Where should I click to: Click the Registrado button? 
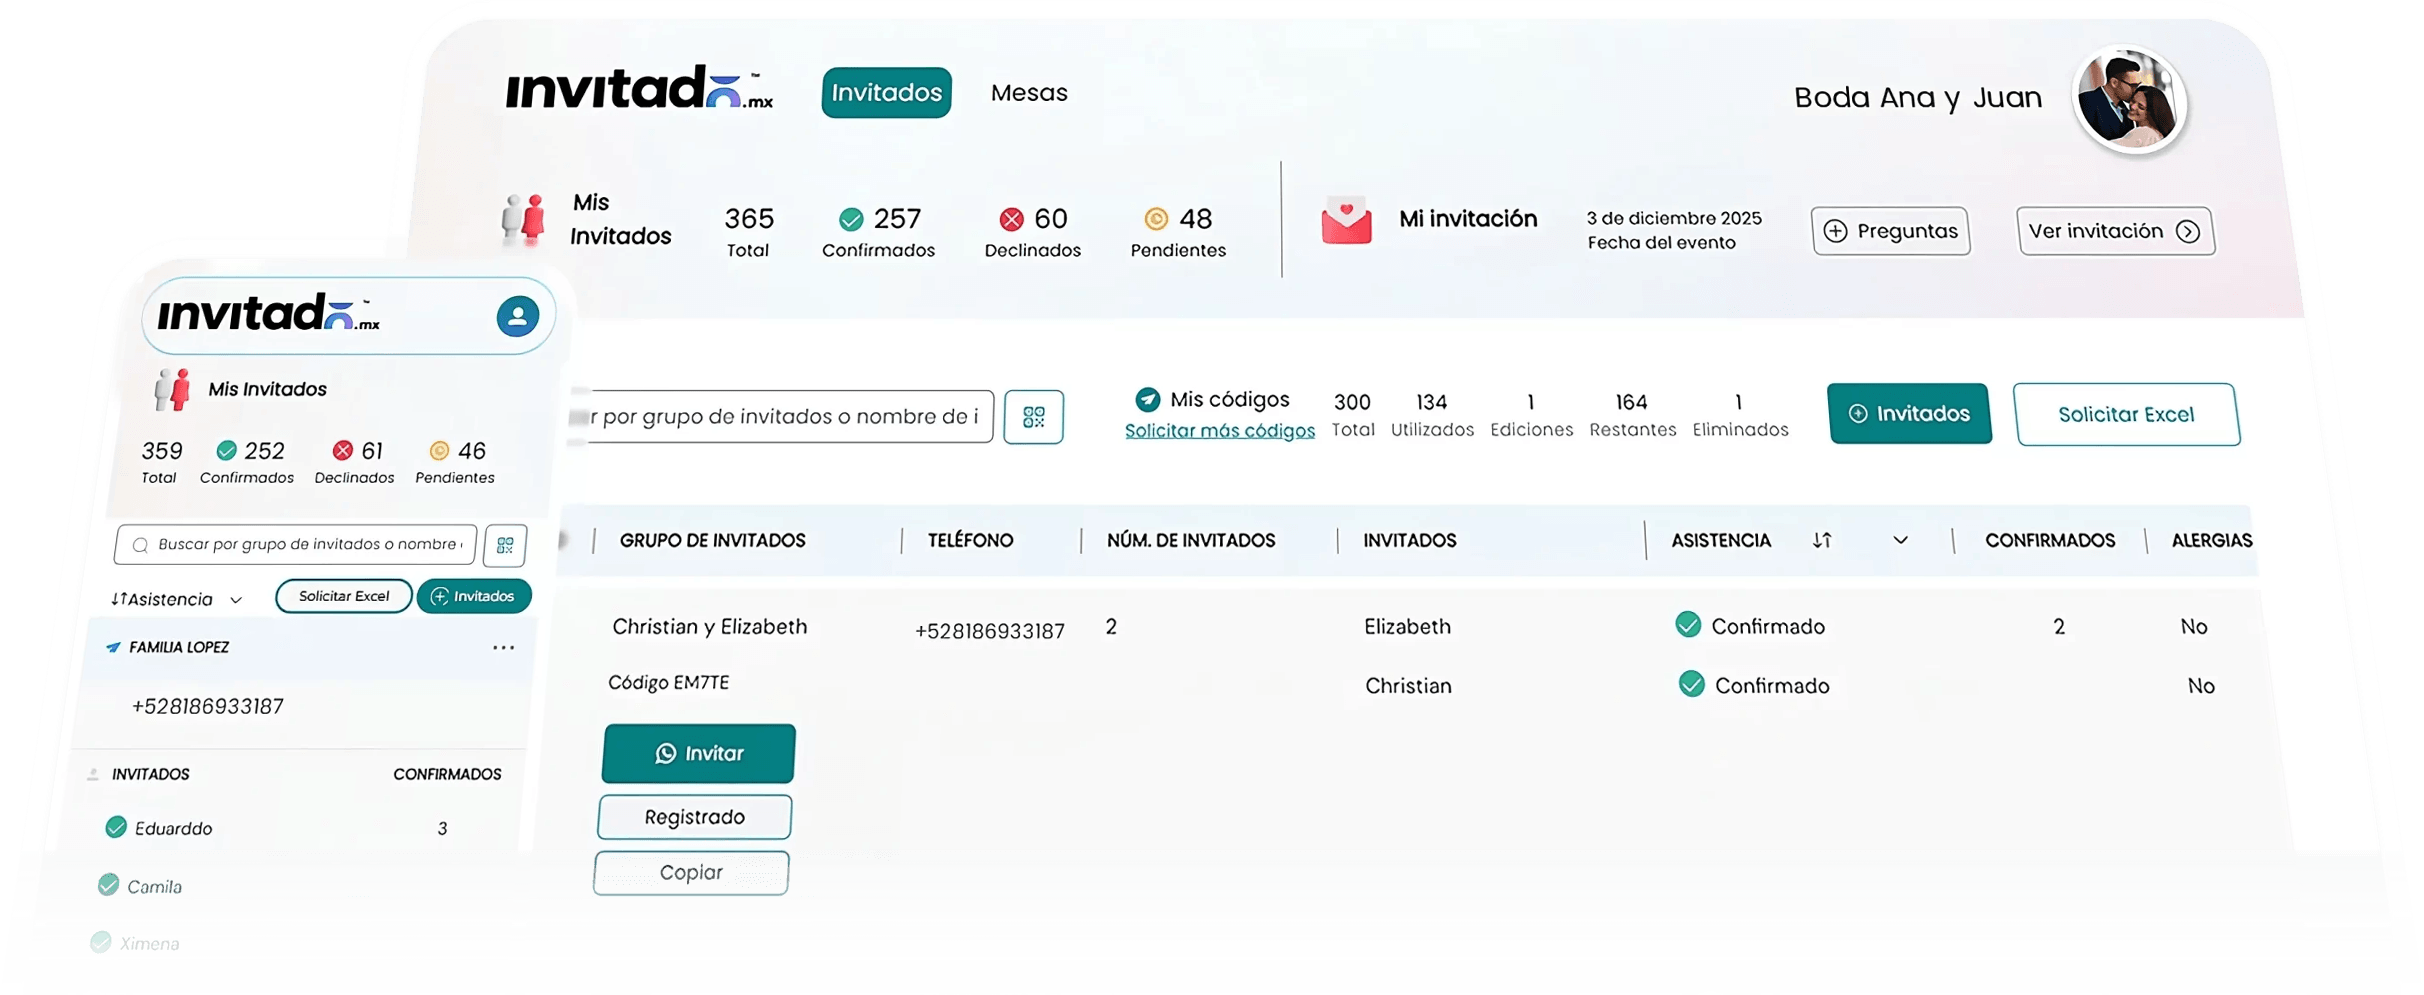click(694, 817)
